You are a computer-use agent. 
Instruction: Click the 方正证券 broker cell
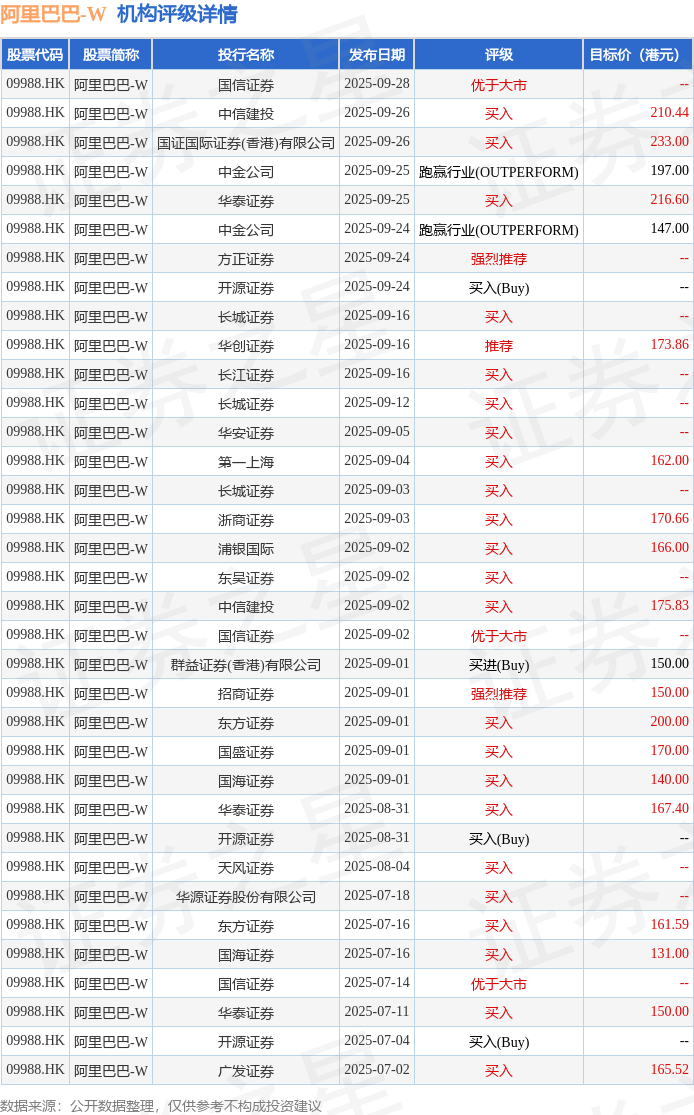(x=246, y=259)
